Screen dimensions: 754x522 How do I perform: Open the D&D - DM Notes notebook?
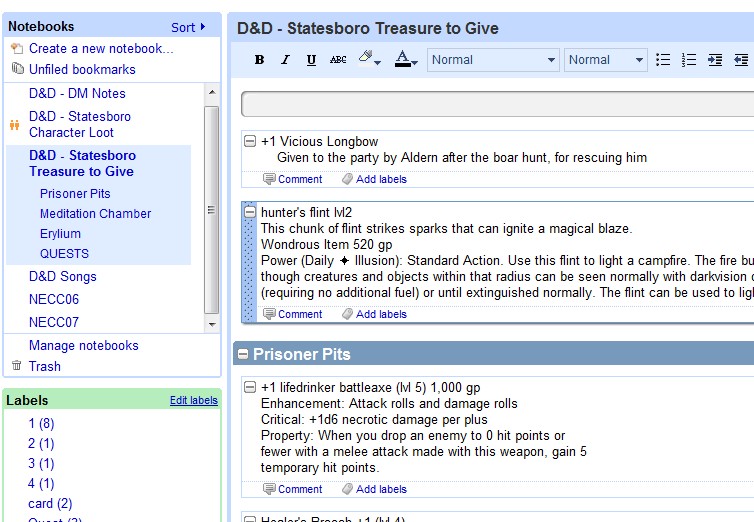click(x=77, y=93)
